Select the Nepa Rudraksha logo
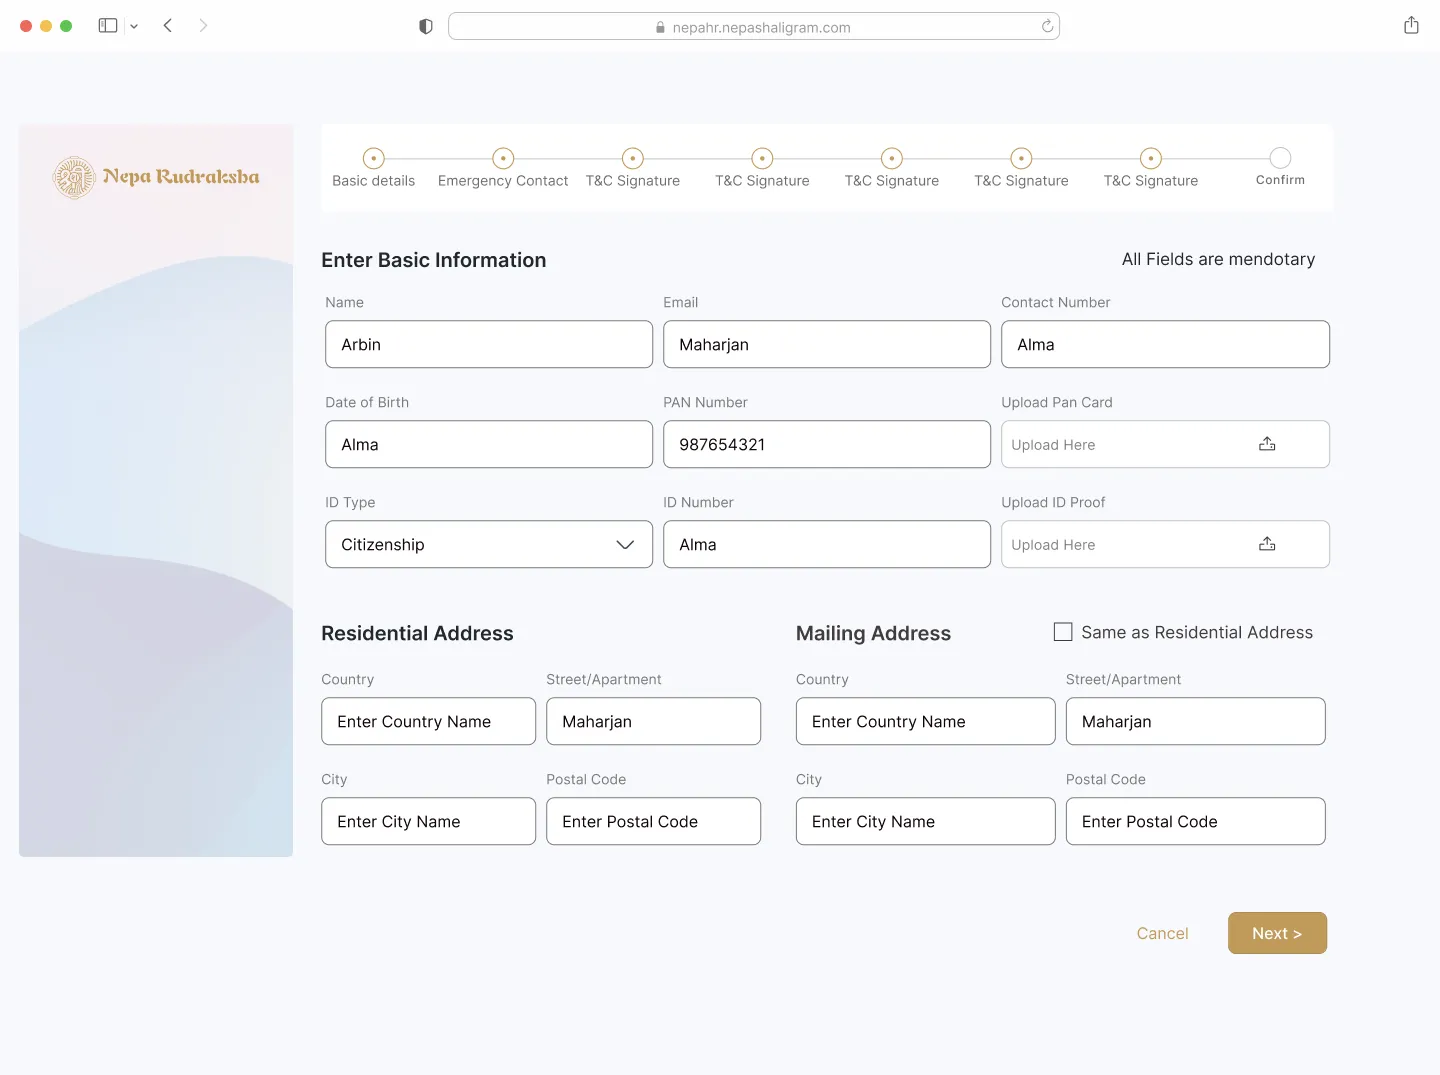 155,176
